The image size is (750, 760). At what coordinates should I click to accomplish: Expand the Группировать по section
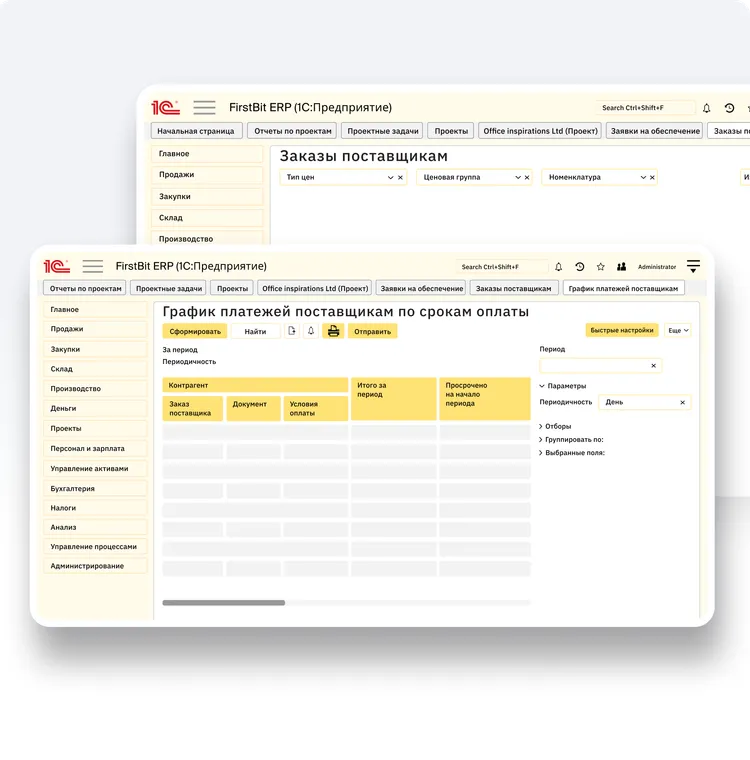pos(541,439)
